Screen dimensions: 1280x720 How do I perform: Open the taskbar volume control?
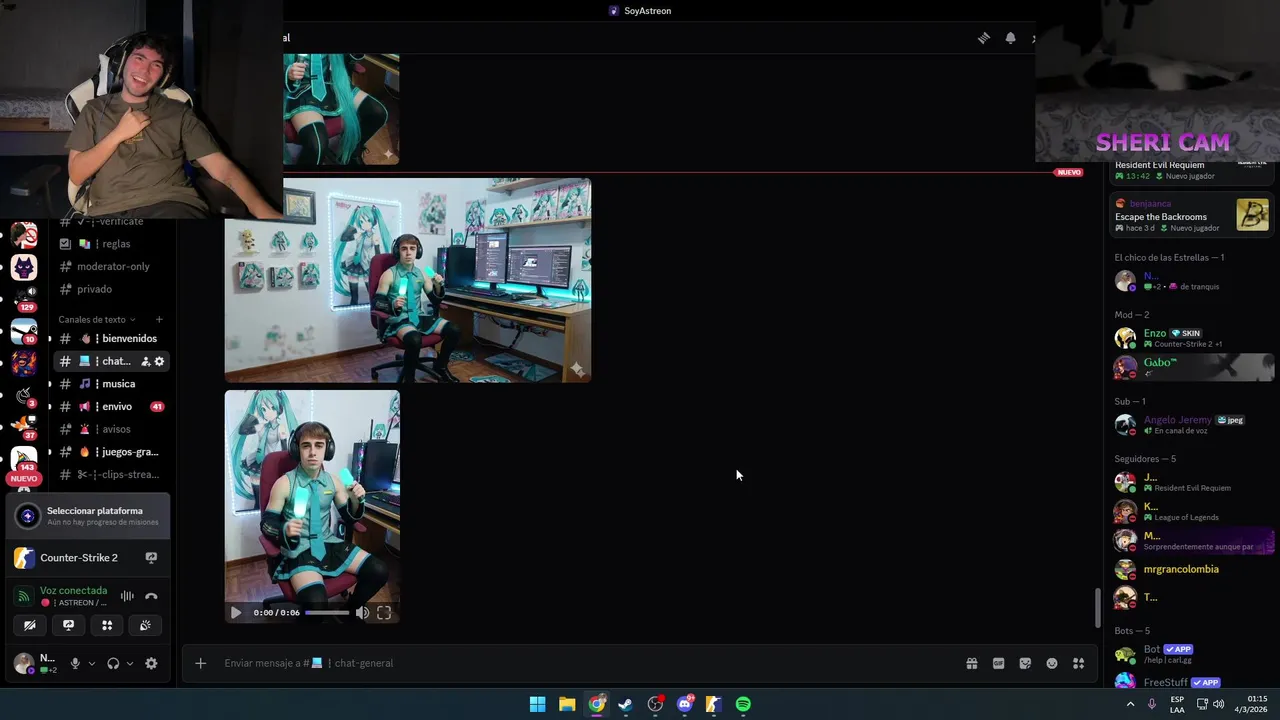(1218, 704)
